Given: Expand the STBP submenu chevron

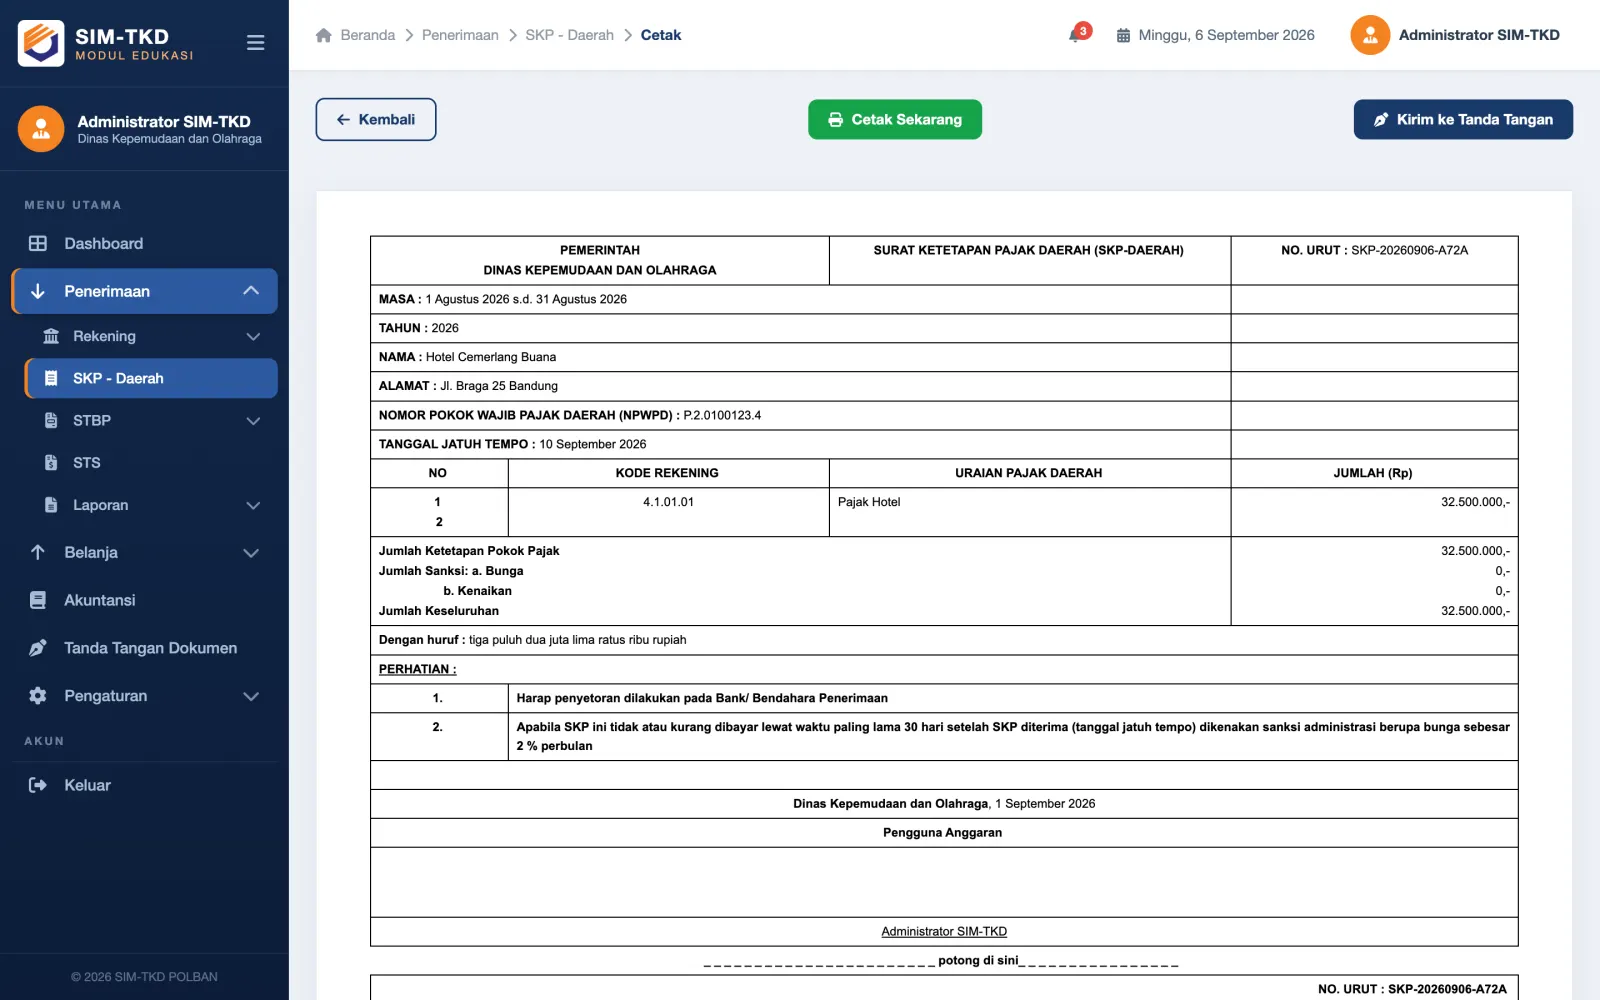Looking at the screenshot, I should click(253, 421).
